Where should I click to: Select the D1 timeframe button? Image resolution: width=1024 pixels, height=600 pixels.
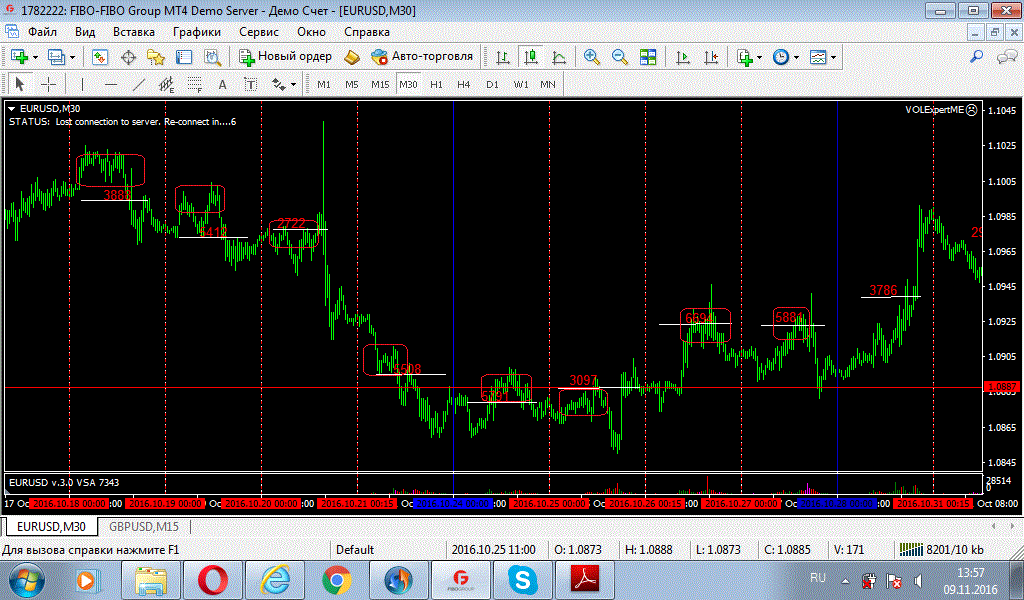pos(492,84)
